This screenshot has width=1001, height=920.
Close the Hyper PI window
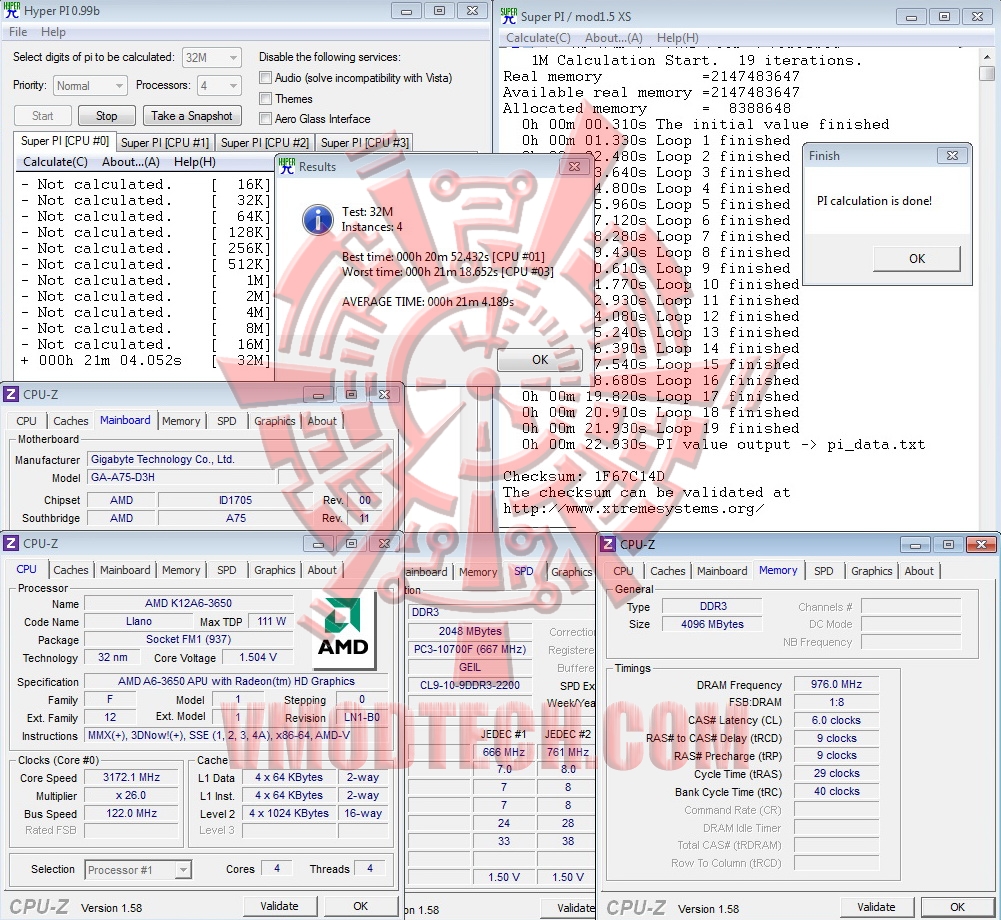(472, 11)
